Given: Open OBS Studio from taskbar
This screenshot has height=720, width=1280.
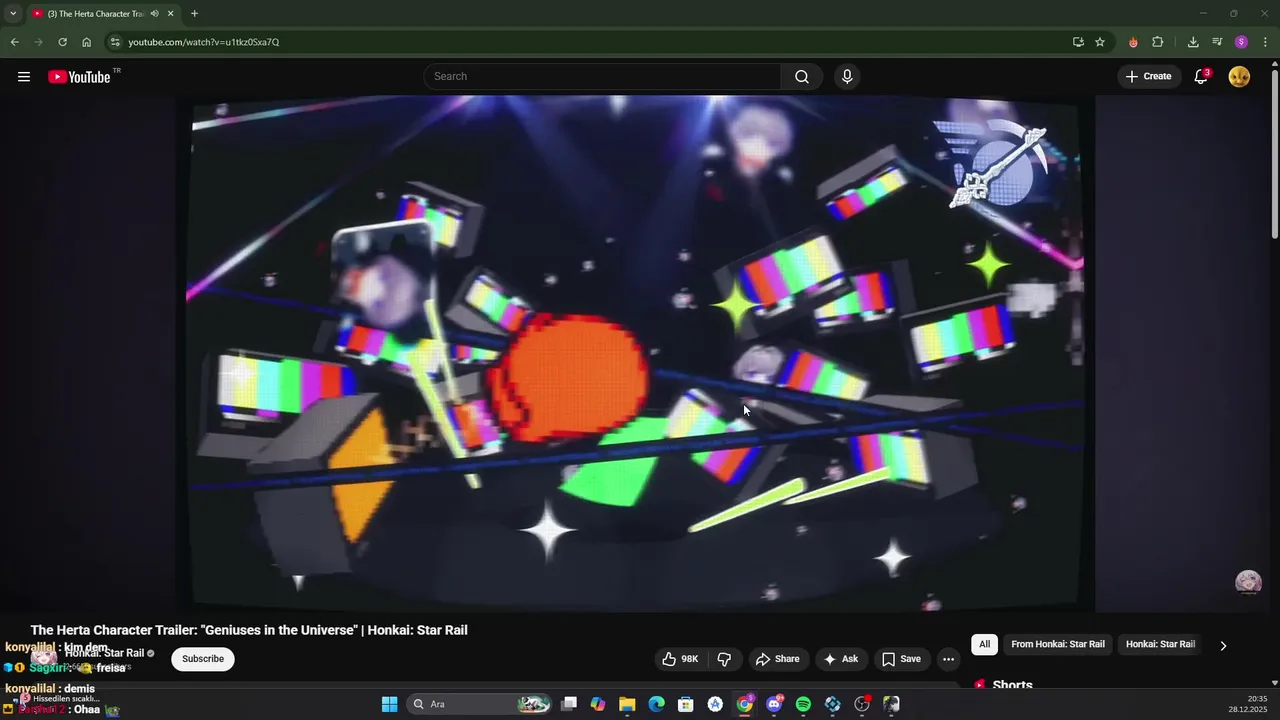Looking at the screenshot, I should [862, 704].
